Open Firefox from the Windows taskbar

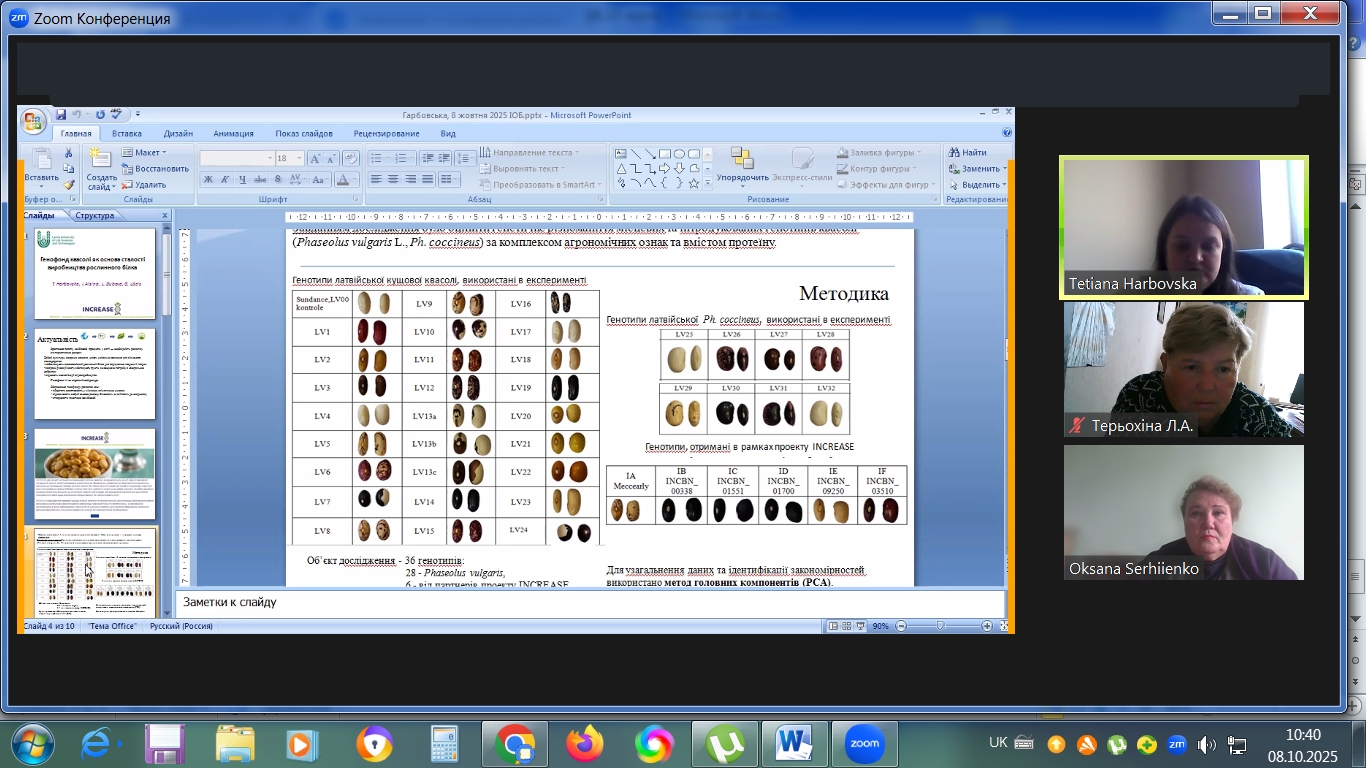[585, 744]
